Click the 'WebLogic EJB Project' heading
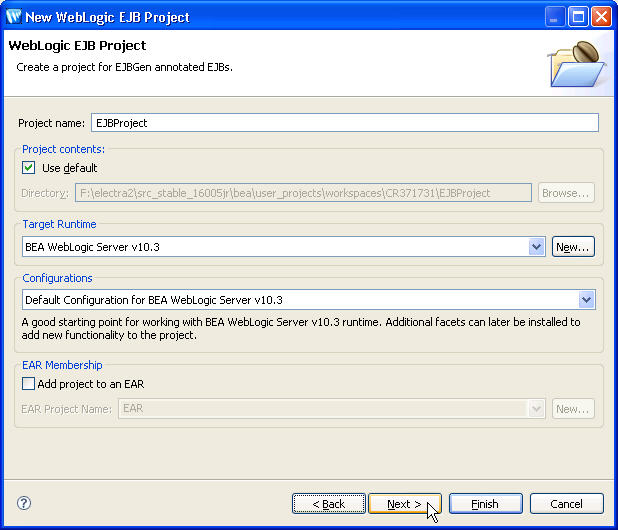The height and width of the screenshot is (530, 618). (77, 46)
